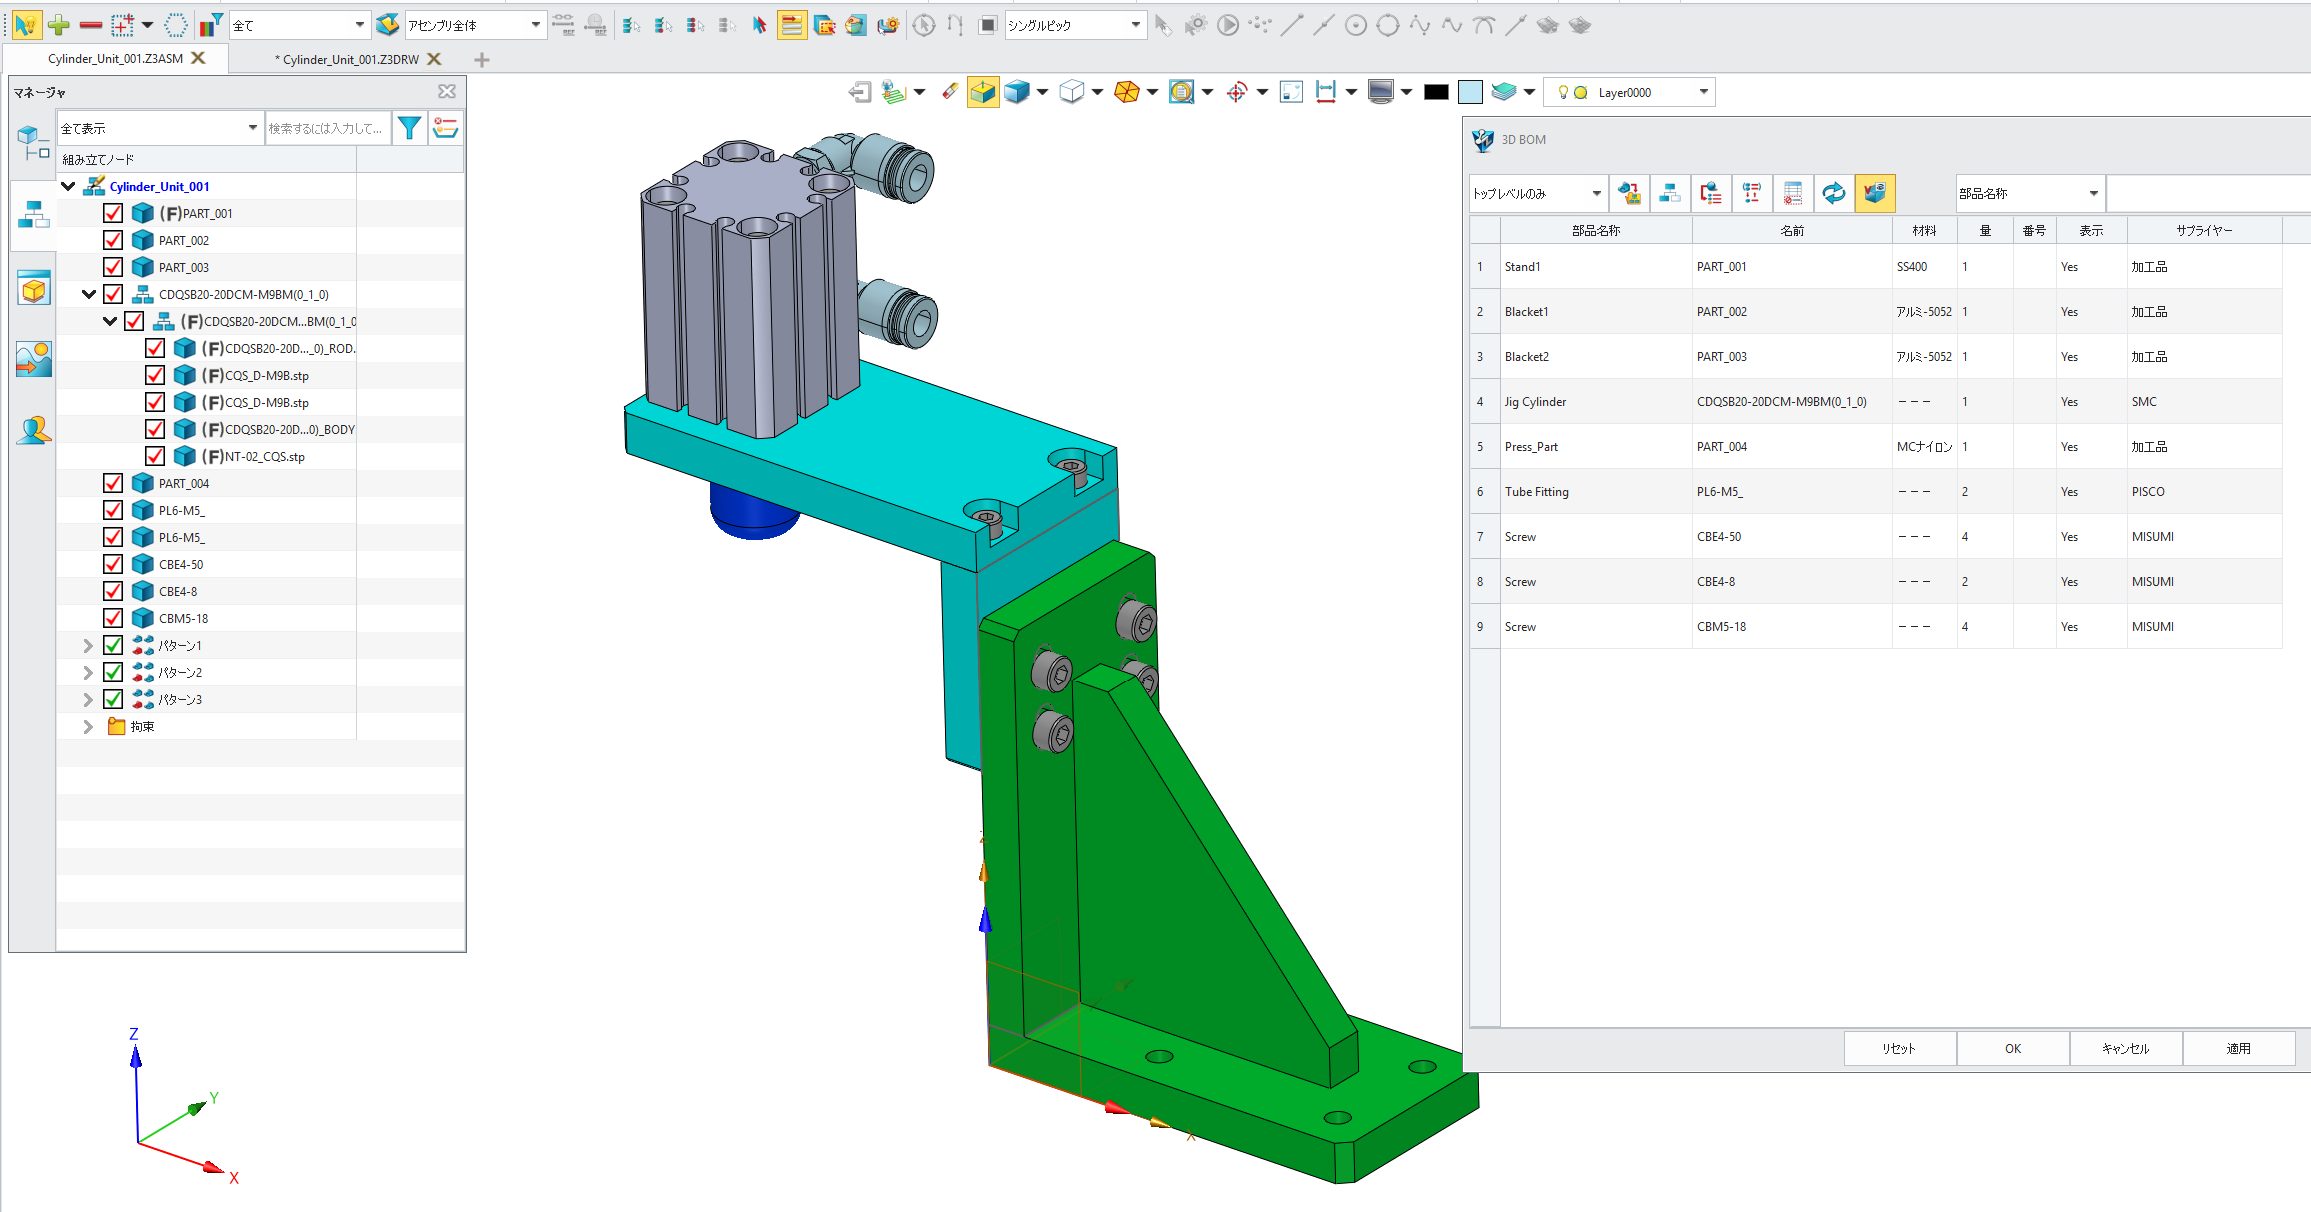Select the Cylinder_Unit_001.Z3ASM document tab
This screenshot has width=2311, height=1212.
point(115,58)
